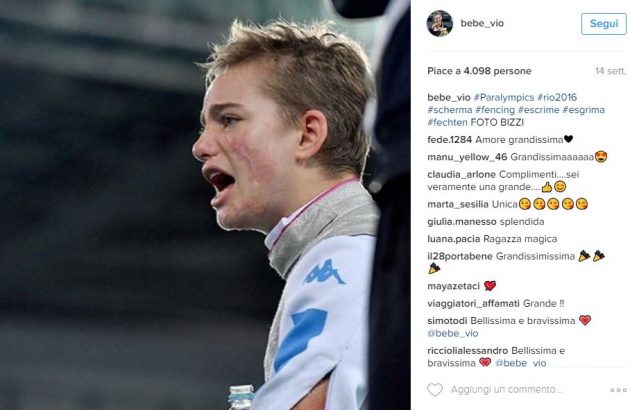This screenshot has height=410, width=630.
Task: Open the #fechten hashtag link
Action: coord(448,122)
